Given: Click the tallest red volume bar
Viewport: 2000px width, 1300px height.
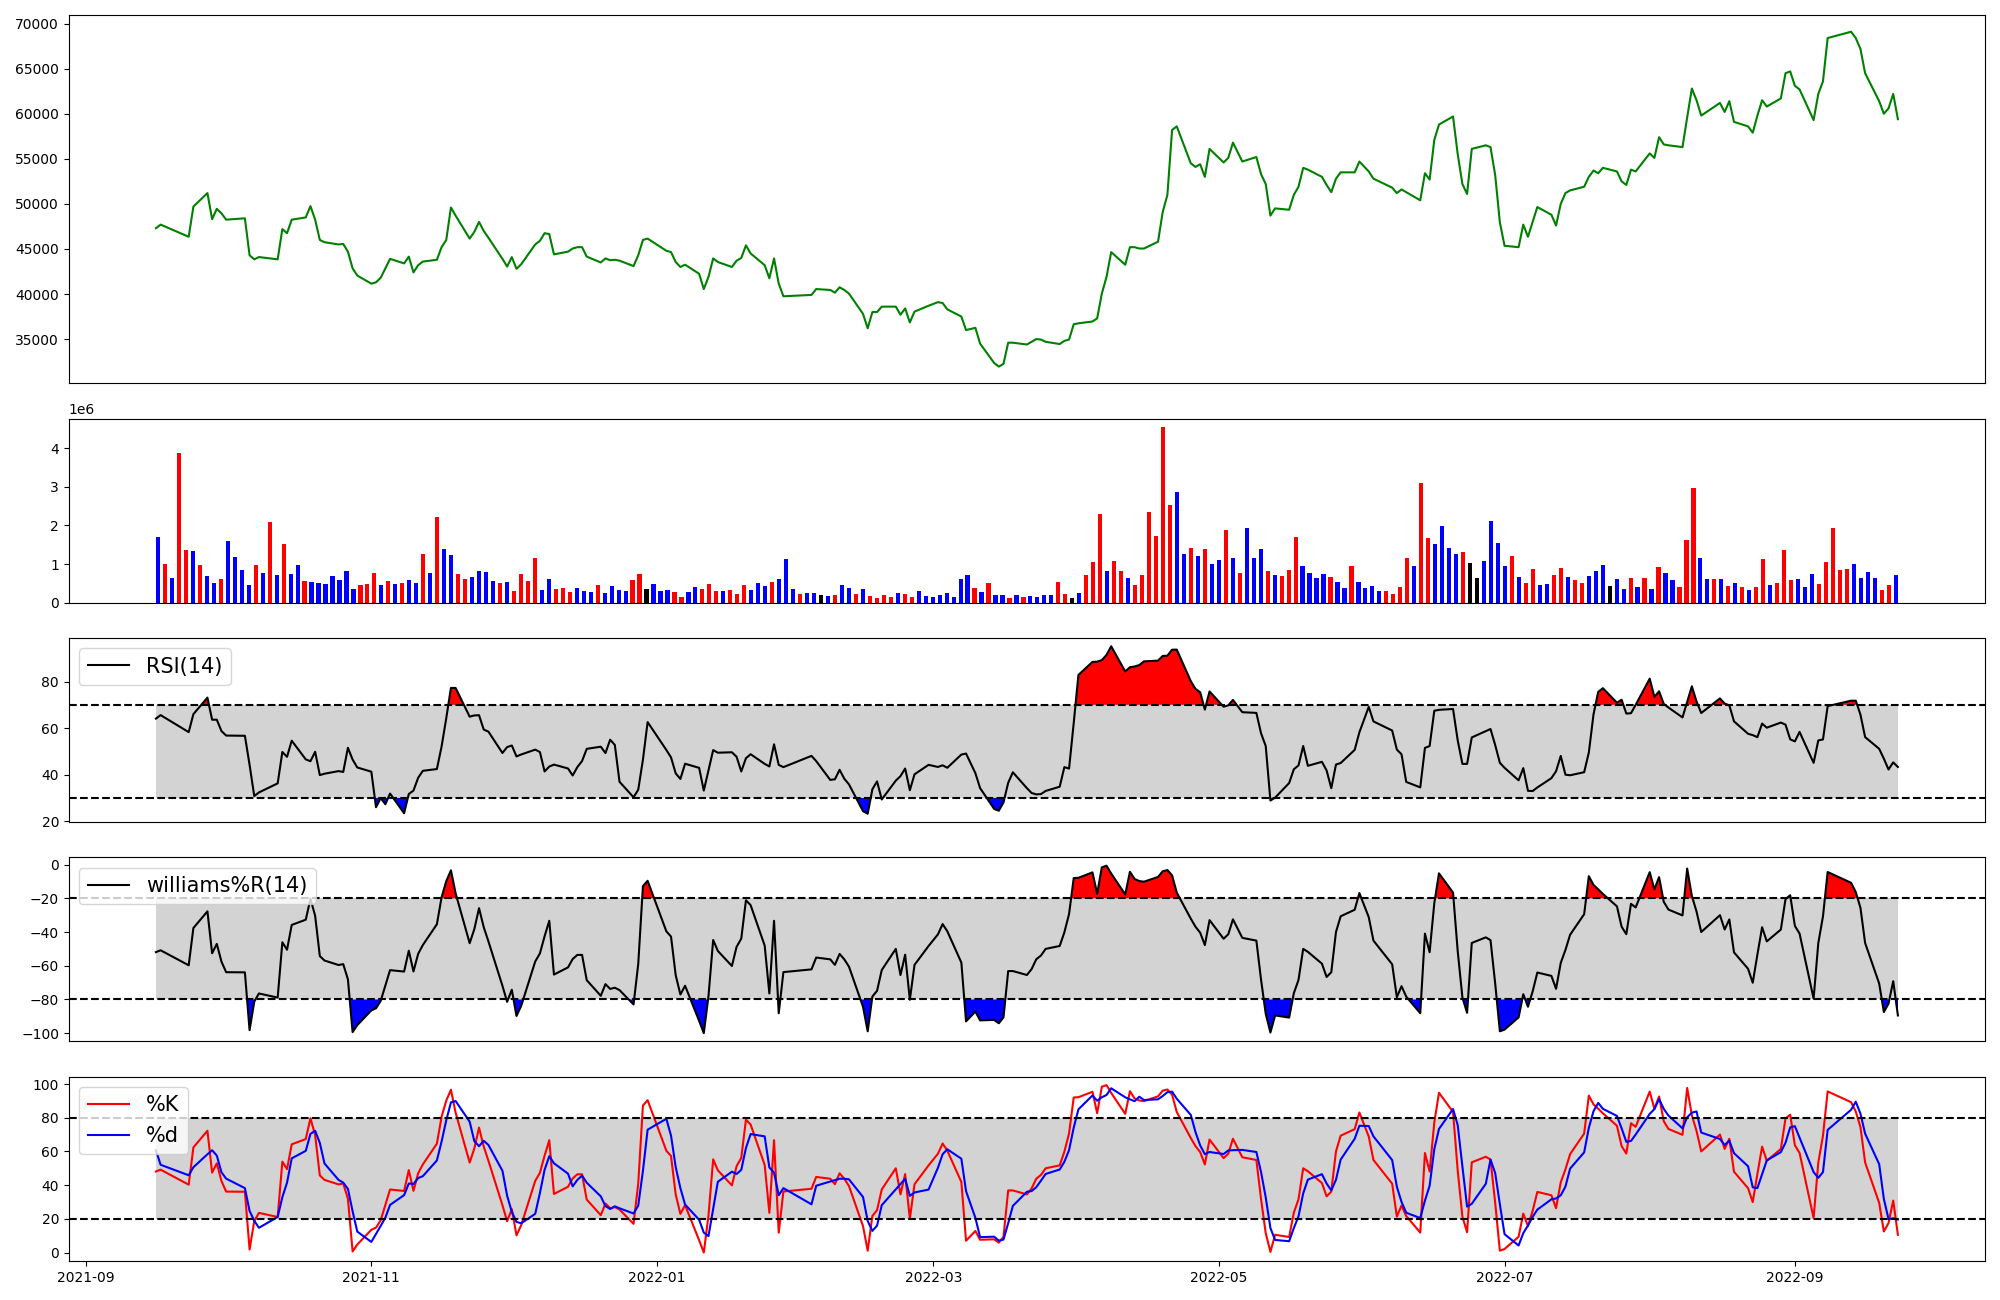Looking at the screenshot, I should pyautogui.click(x=1163, y=515).
